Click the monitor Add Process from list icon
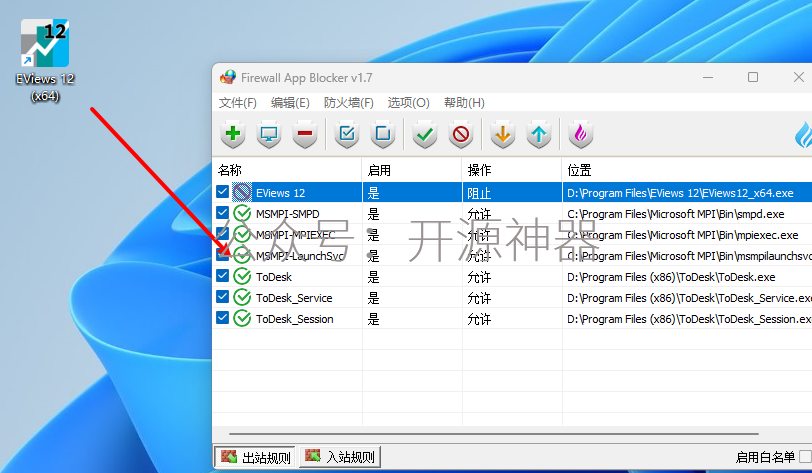Screen dimensions: 812x473 (x=269, y=134)
